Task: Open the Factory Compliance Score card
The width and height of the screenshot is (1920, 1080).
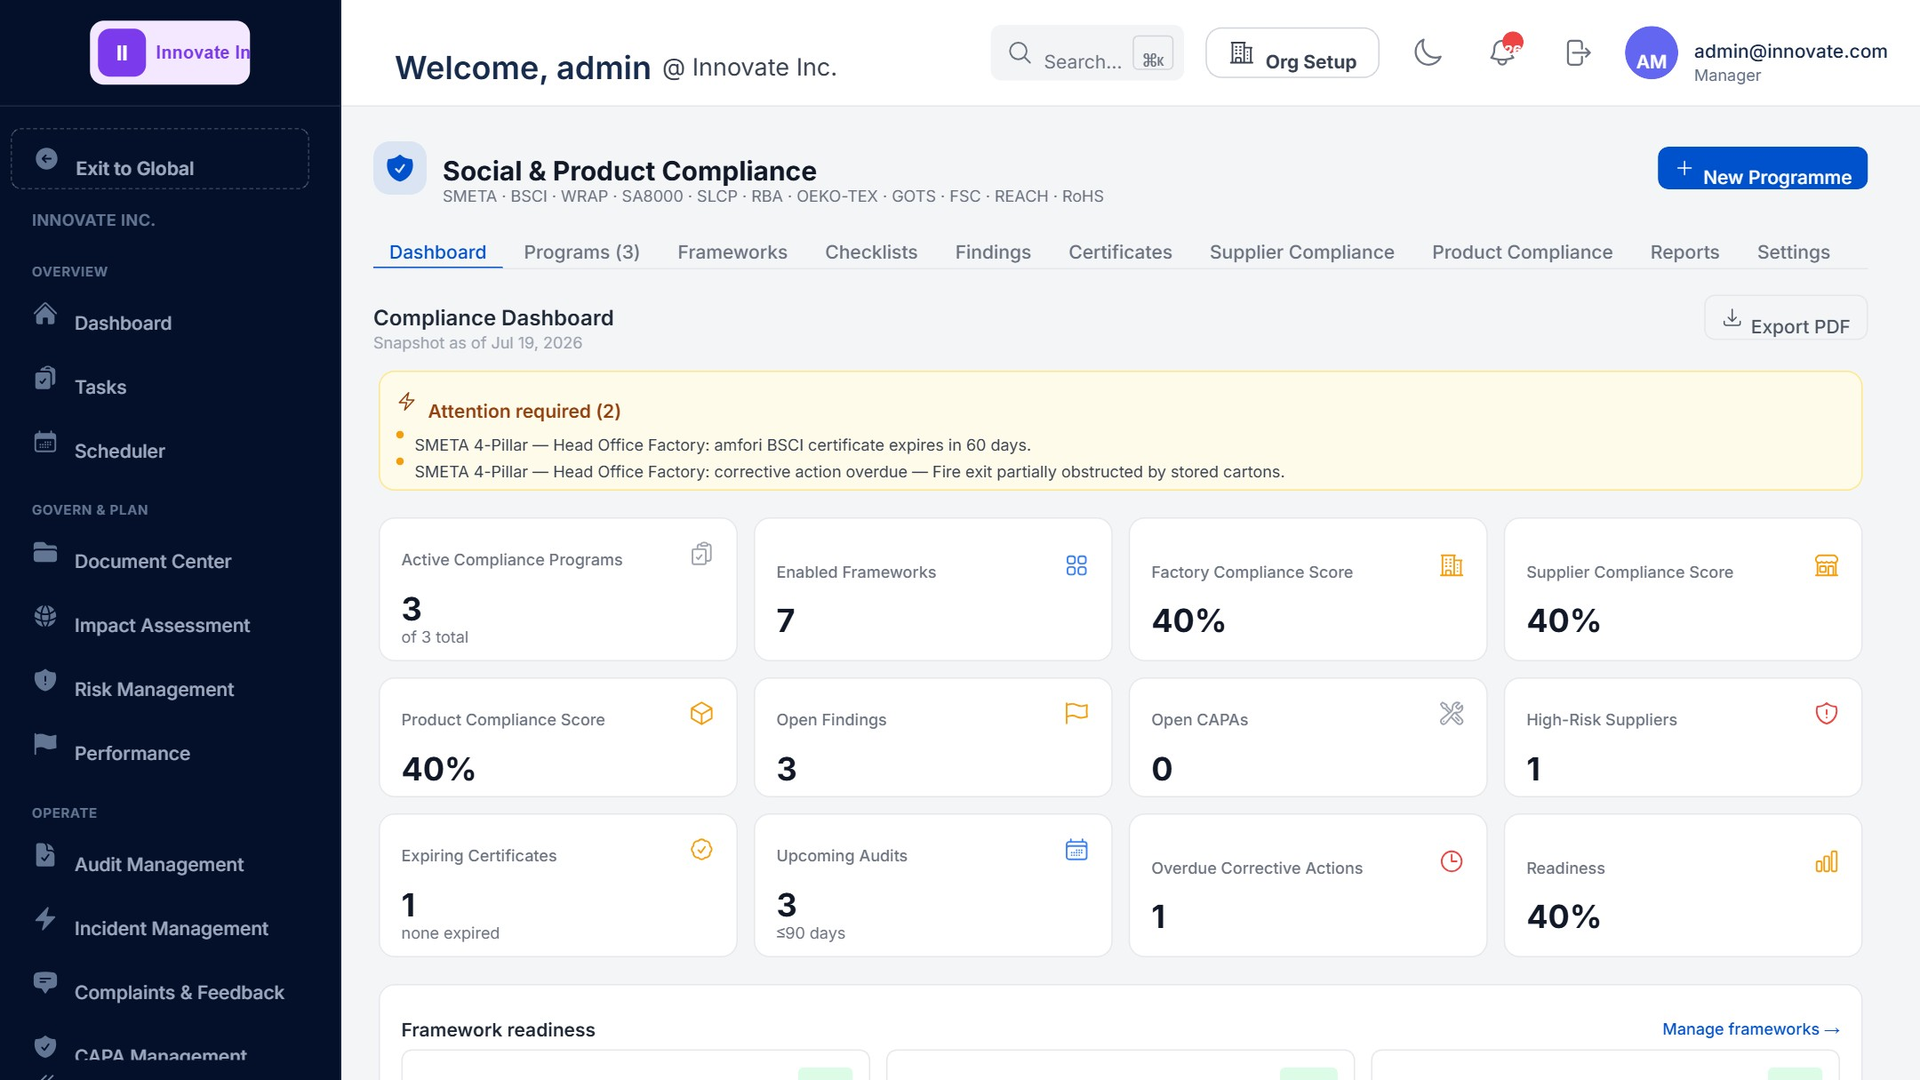Action: [1308, 589]
